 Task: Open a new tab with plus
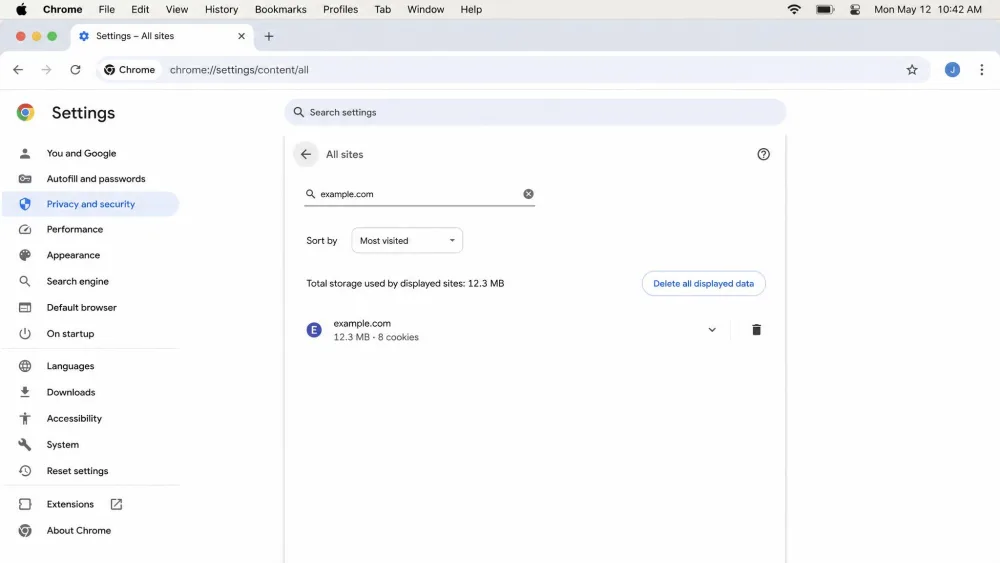pyautogui.click(x=268, y=36)
